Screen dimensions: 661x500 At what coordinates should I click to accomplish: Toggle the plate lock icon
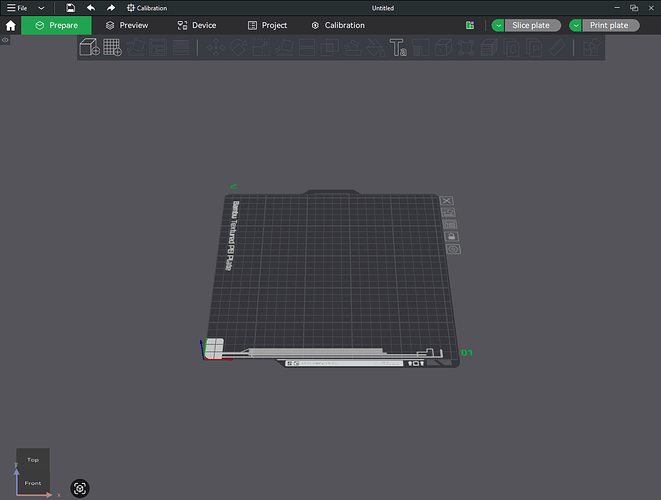coord(451,237)
